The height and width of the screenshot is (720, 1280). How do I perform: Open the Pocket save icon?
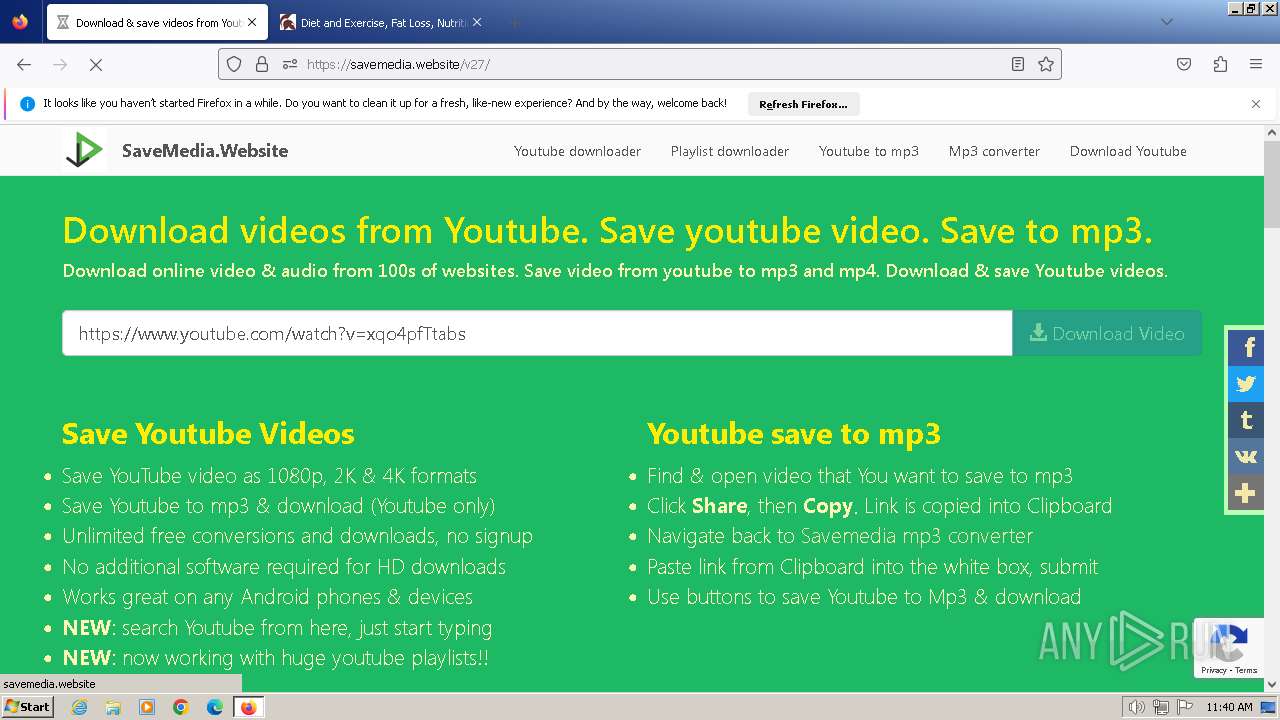coord(1184,64)
